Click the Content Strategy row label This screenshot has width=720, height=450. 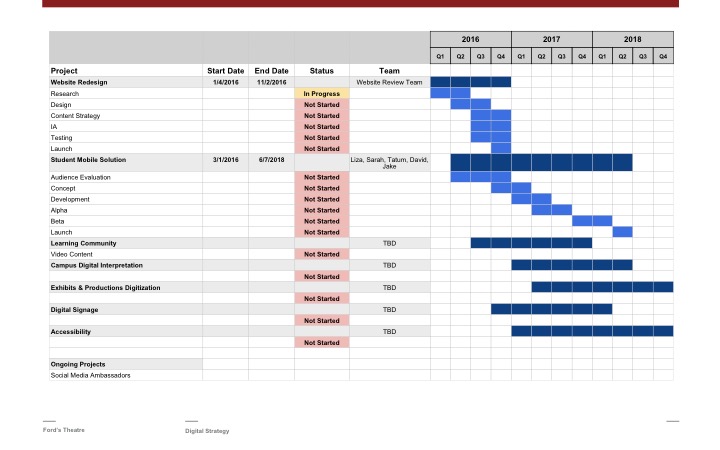(75, 116)
